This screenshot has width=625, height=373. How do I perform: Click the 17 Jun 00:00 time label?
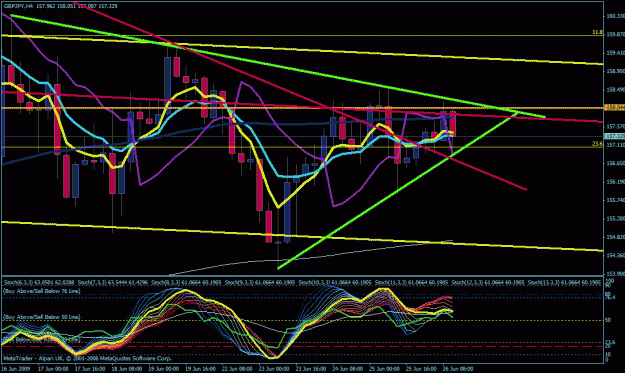(53, 369)
